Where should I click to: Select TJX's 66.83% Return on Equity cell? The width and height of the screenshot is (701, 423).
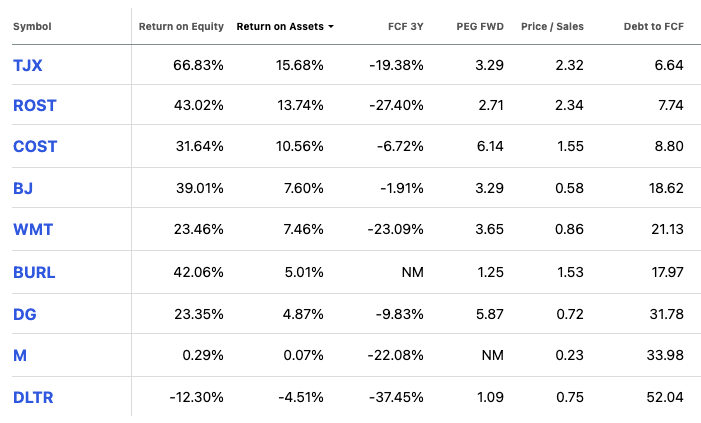click(x=198, y=64)
